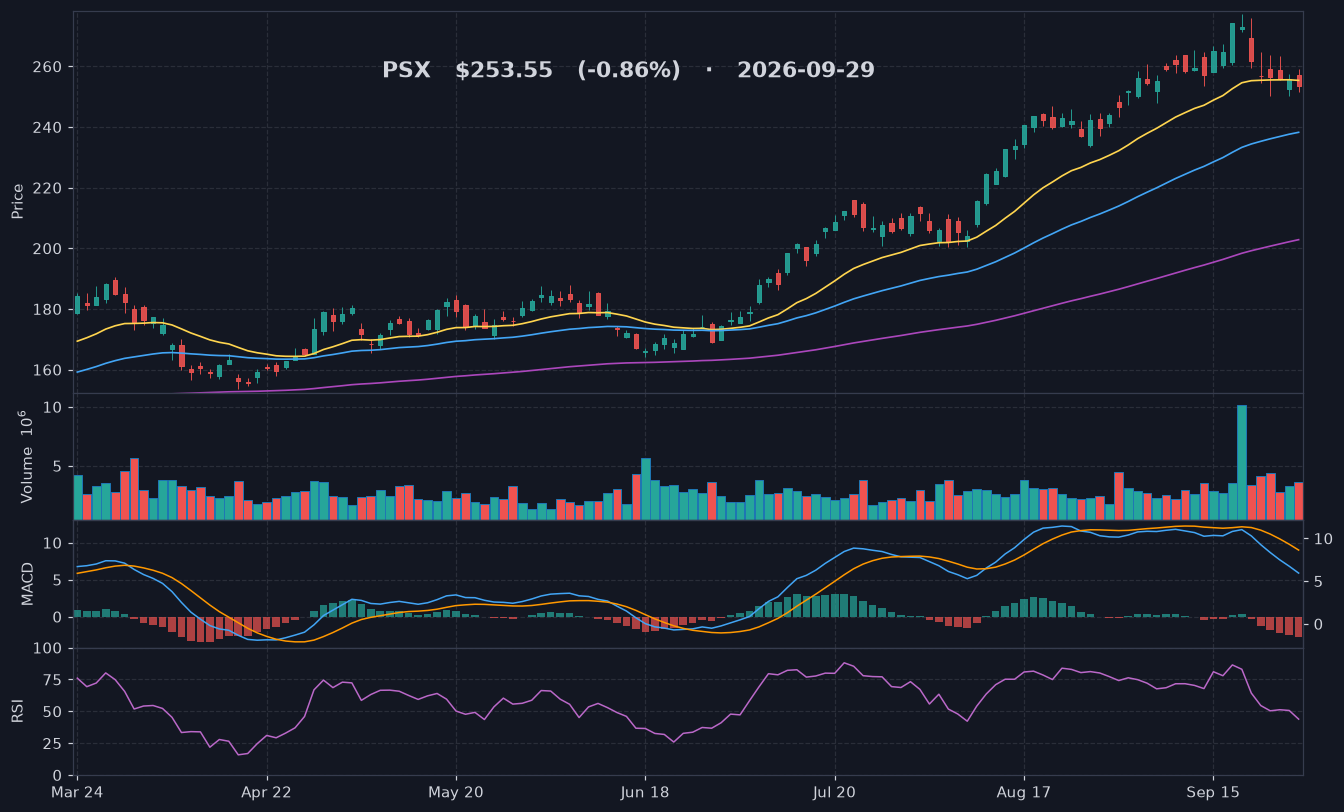Screen dimensions: 1344x812
Task: Click the 2026-09-29 date in the title
Action: click(806, 70)
